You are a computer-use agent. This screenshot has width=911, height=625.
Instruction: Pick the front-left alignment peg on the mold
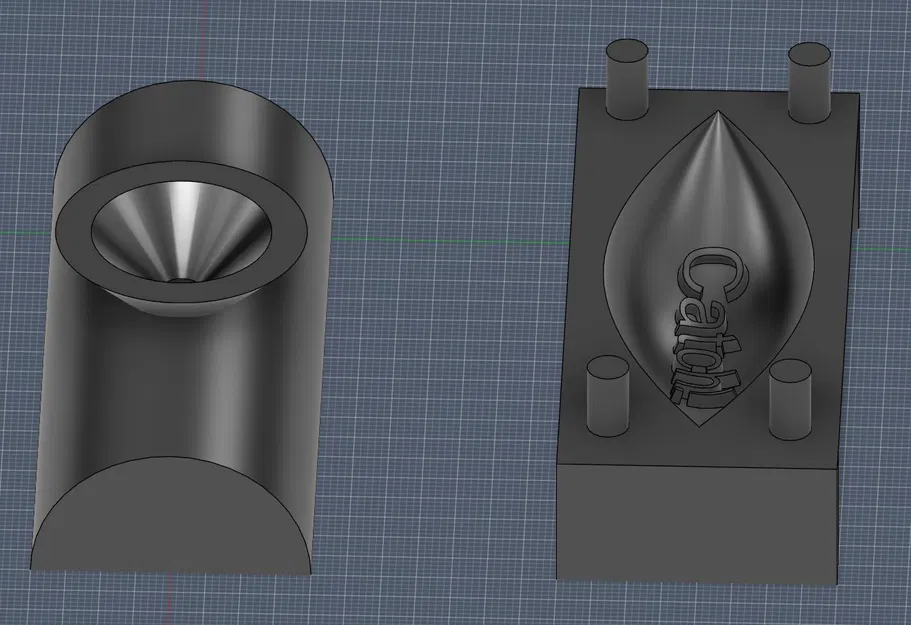[x=608, y=396]
